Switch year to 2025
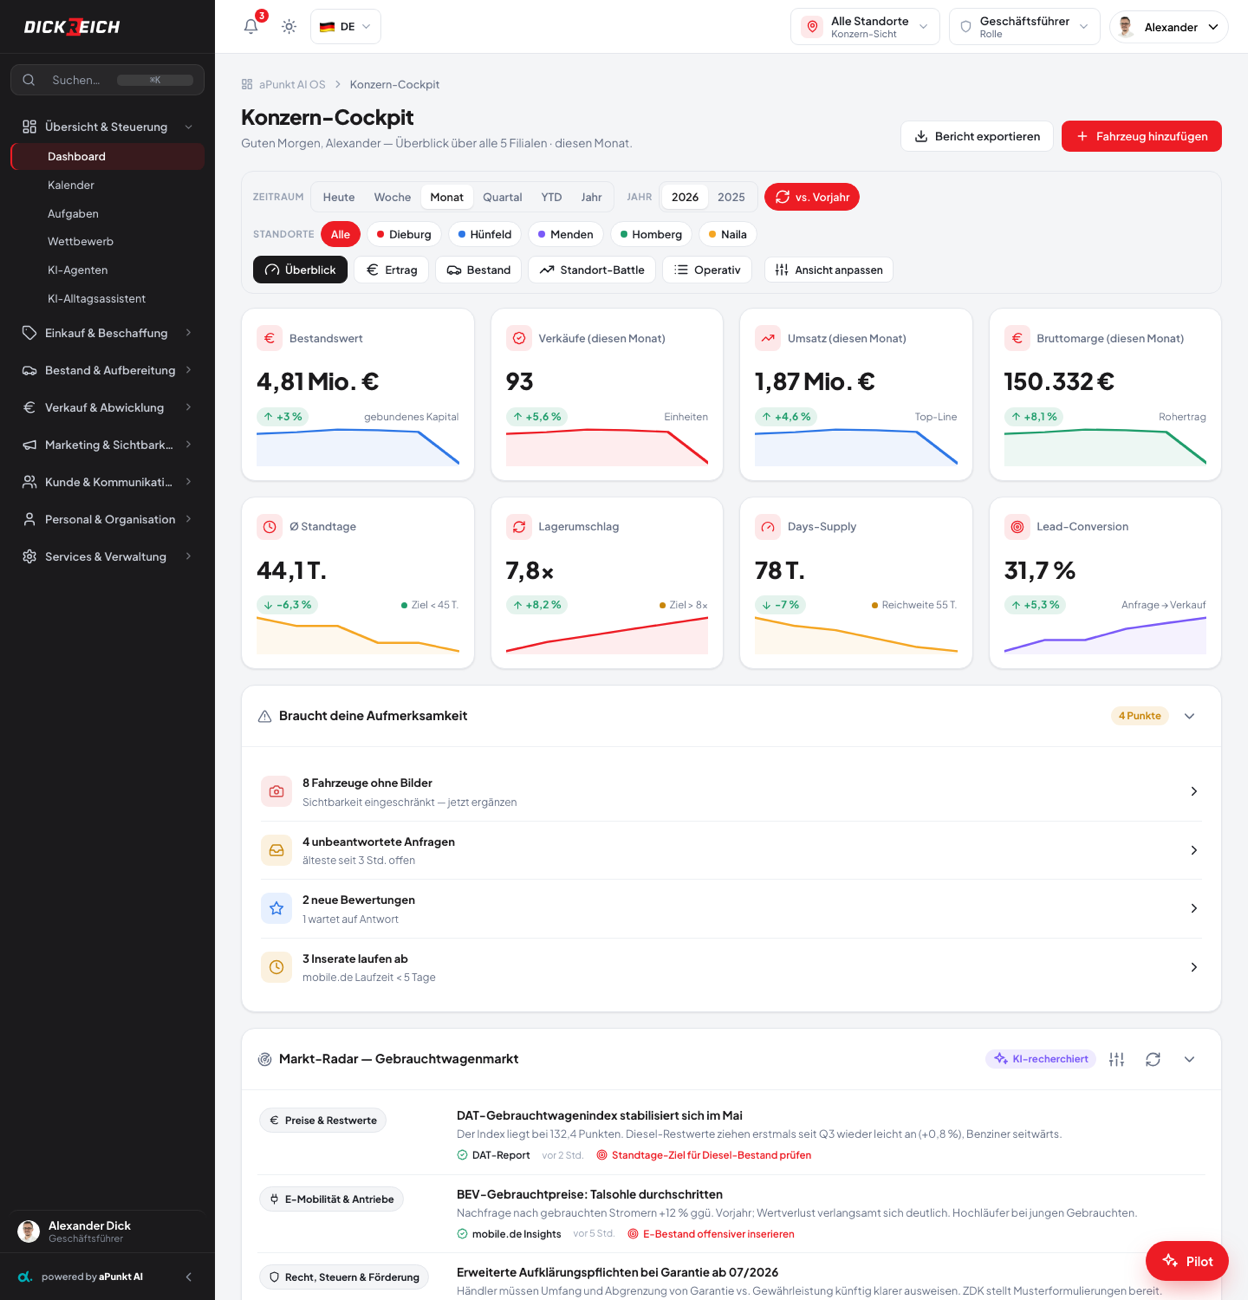The width and height of the screenshot is (1248, 1300). (x=731, y=197)
